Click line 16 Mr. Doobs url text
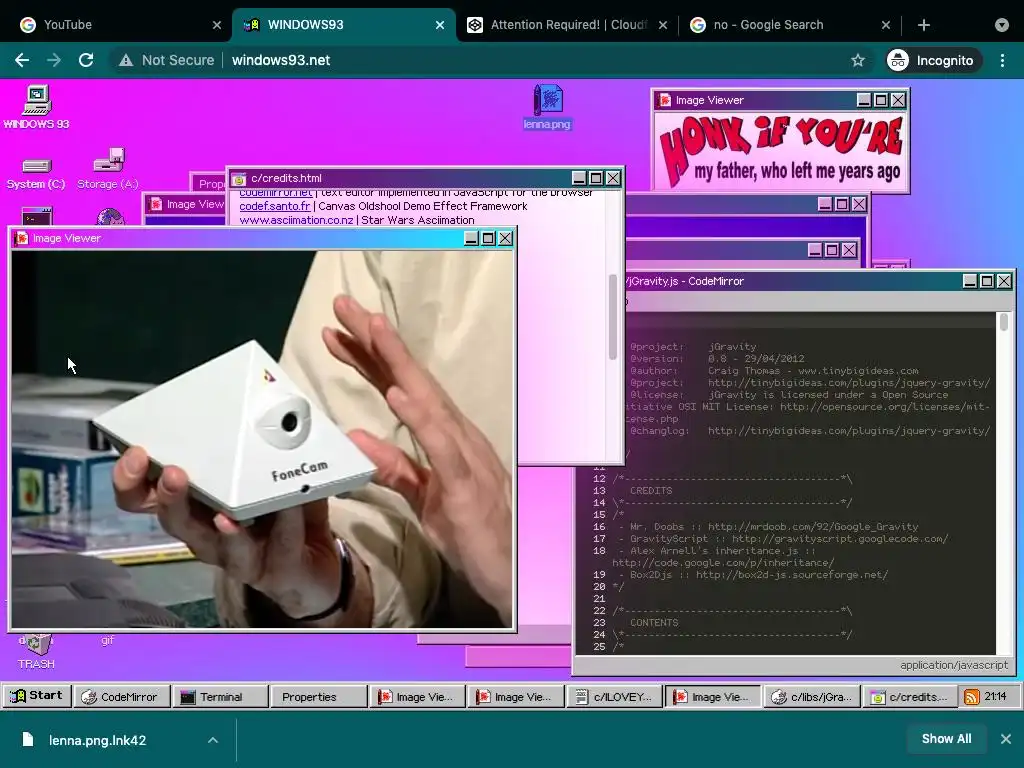 (x=813, y=526)
